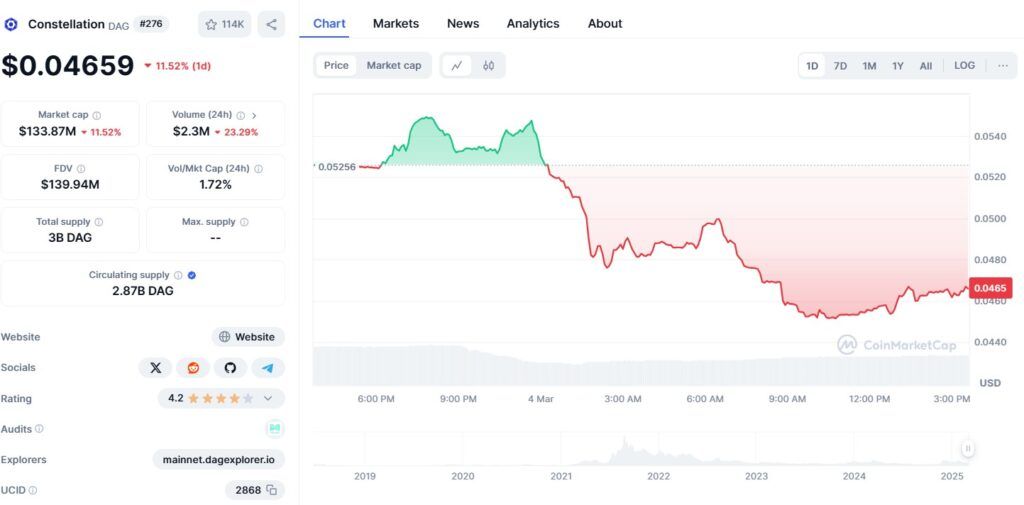Show Total supply info icon

(x=99, y=222)
